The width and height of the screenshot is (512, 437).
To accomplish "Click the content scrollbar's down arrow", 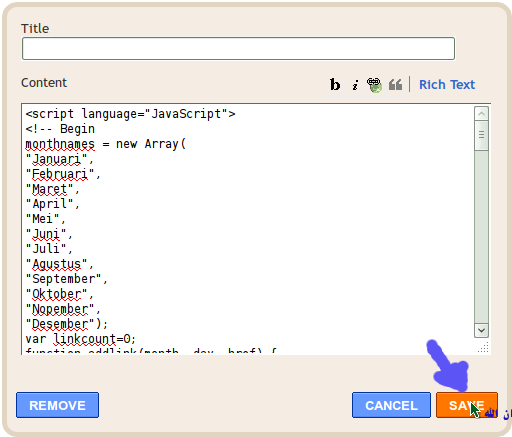I will (481, 330).
